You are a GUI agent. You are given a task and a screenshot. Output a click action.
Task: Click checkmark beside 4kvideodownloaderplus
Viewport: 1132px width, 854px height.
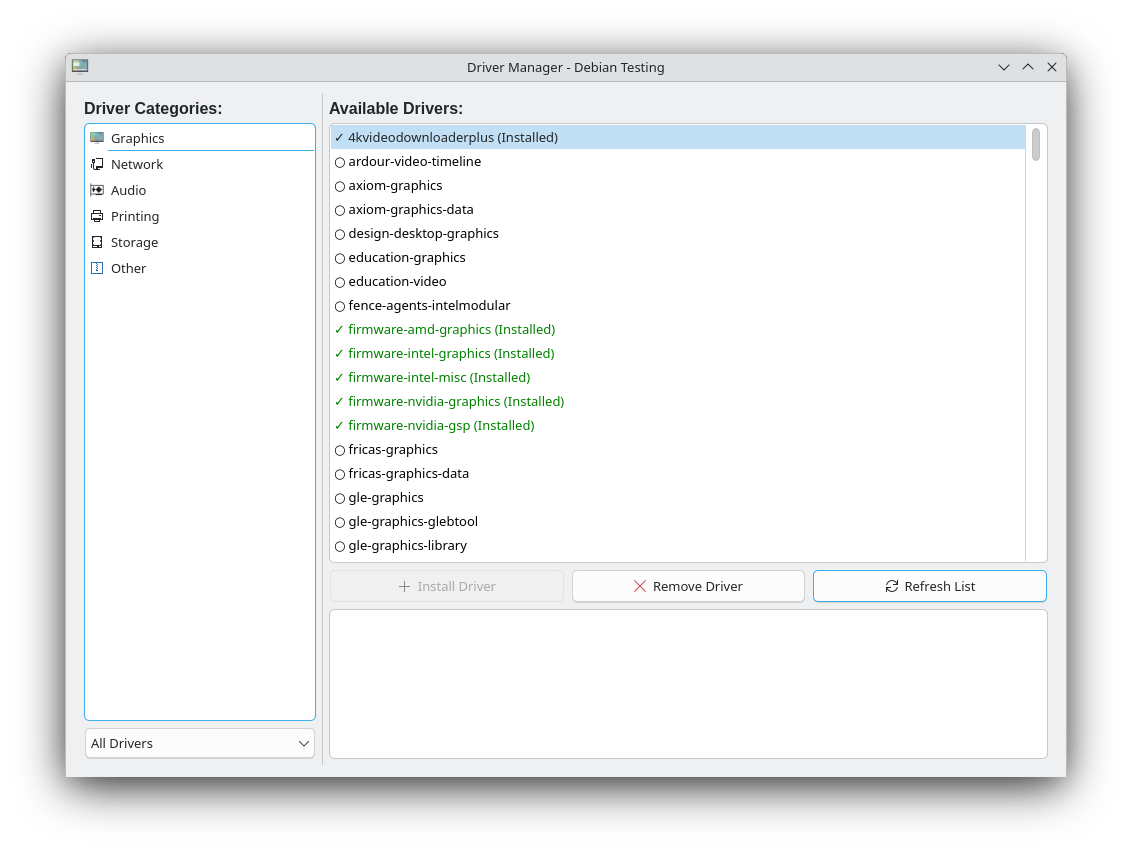tap(339, 137)
